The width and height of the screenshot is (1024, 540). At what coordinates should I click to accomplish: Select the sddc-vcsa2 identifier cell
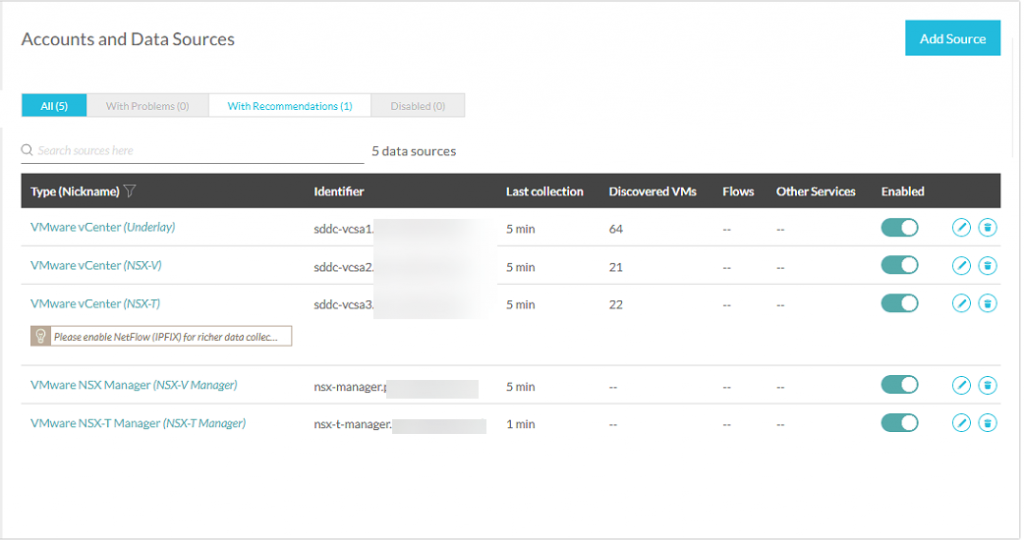click(344, 267)
